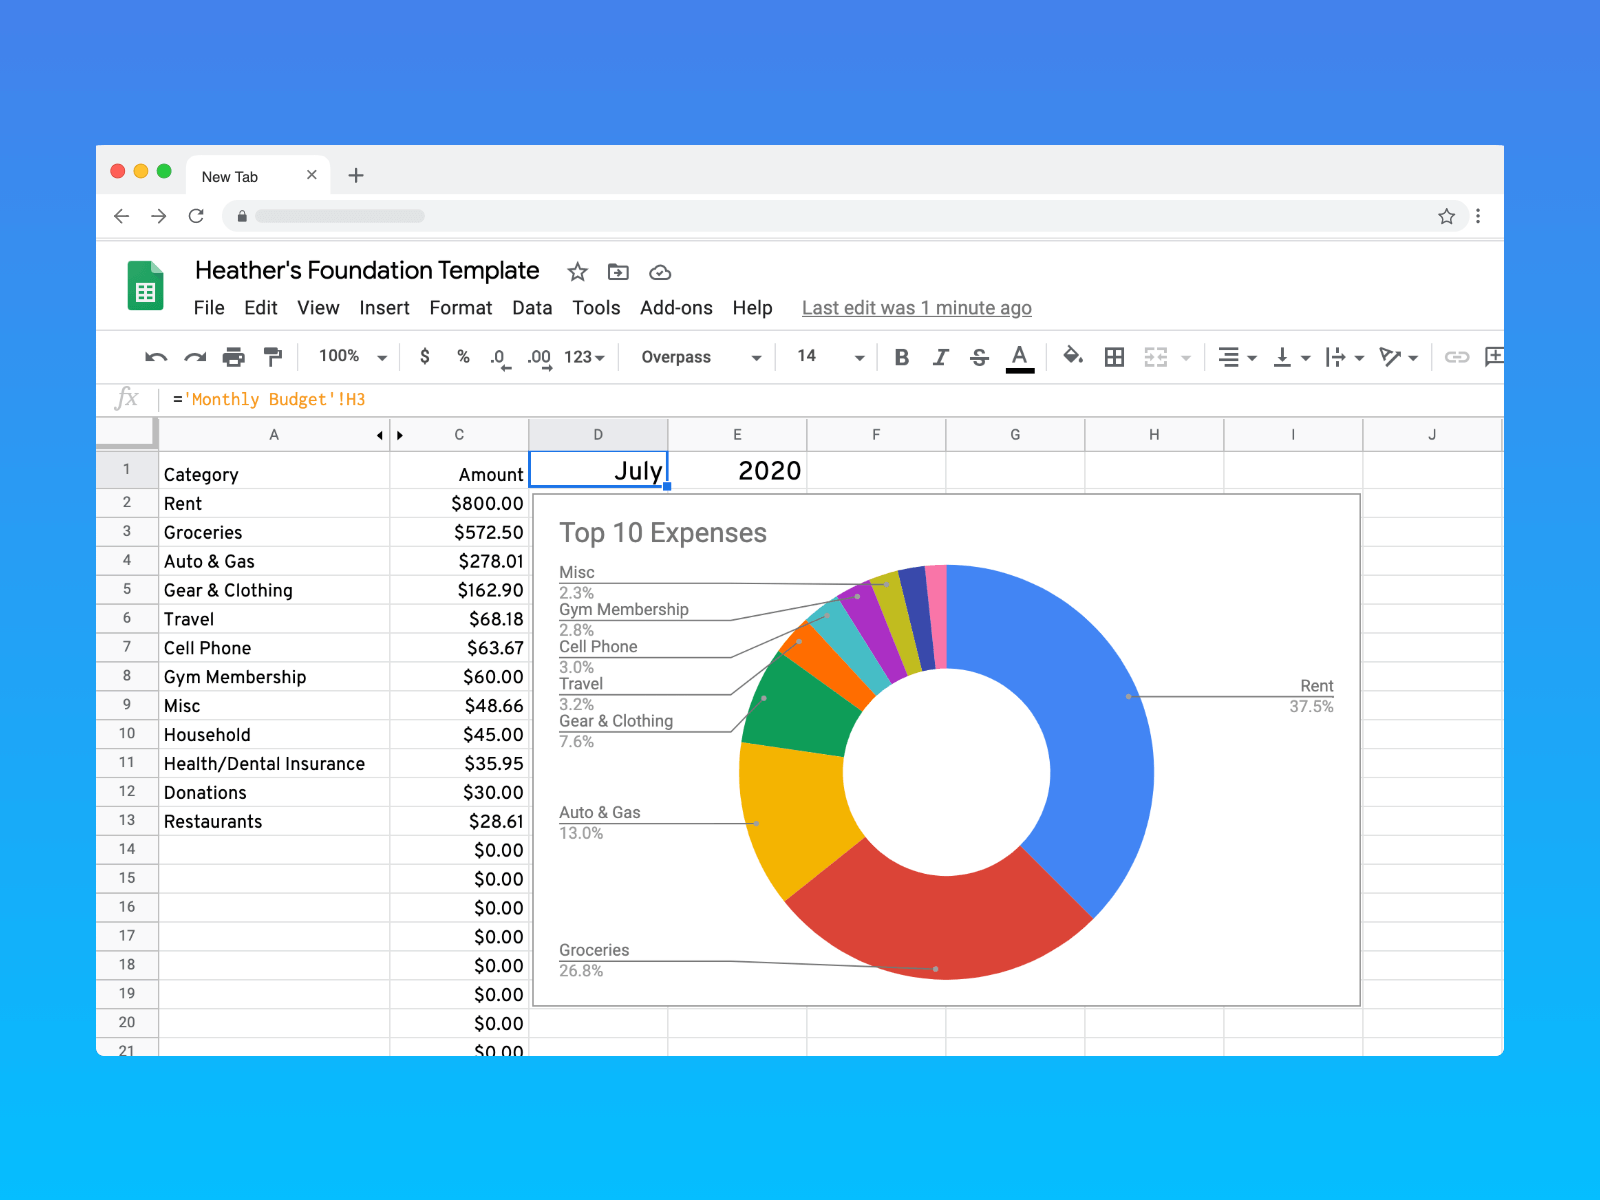The image size is (1600, 1200).
Task: Open the Data menu
Action: (x=532, y=308)
